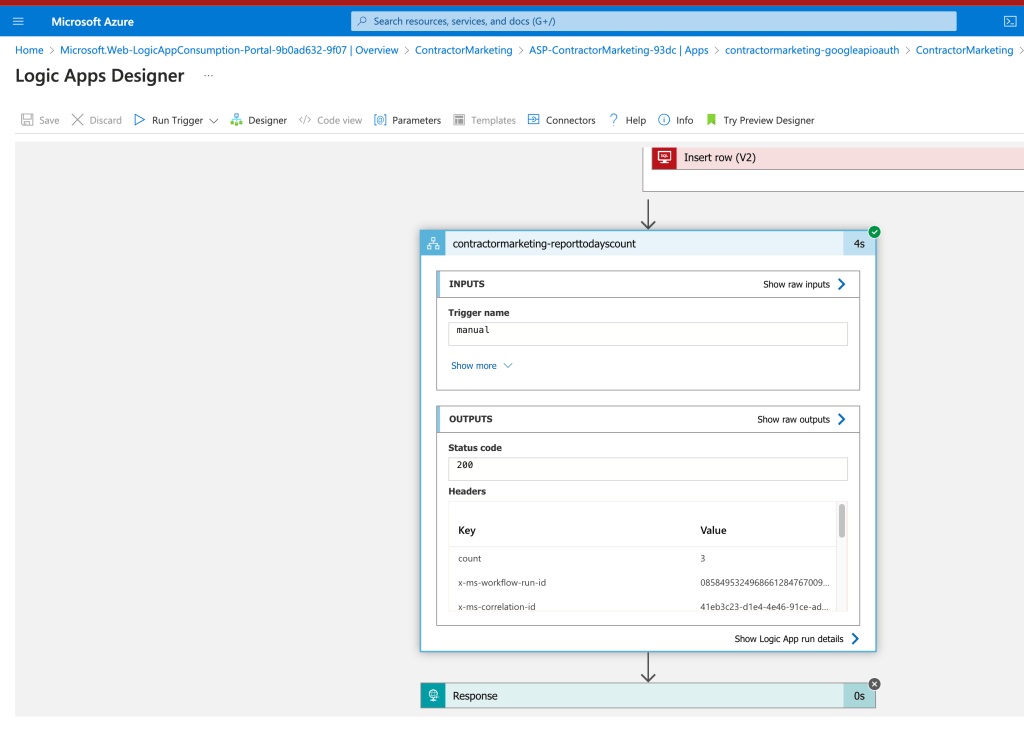Click the Templates icon
Screen dimensions: 1024x731
pos(459,120)
